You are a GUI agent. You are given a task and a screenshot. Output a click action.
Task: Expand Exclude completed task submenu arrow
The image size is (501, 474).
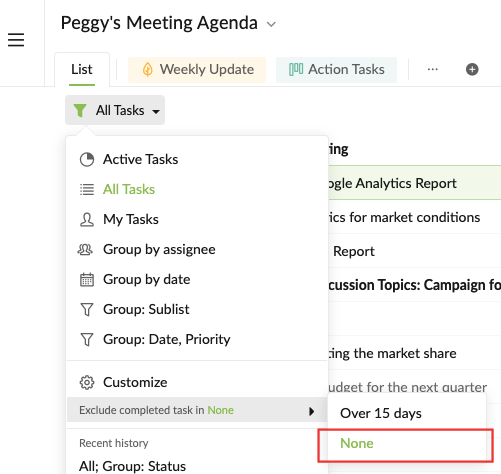pyautogui.click(x=311, y=411)
